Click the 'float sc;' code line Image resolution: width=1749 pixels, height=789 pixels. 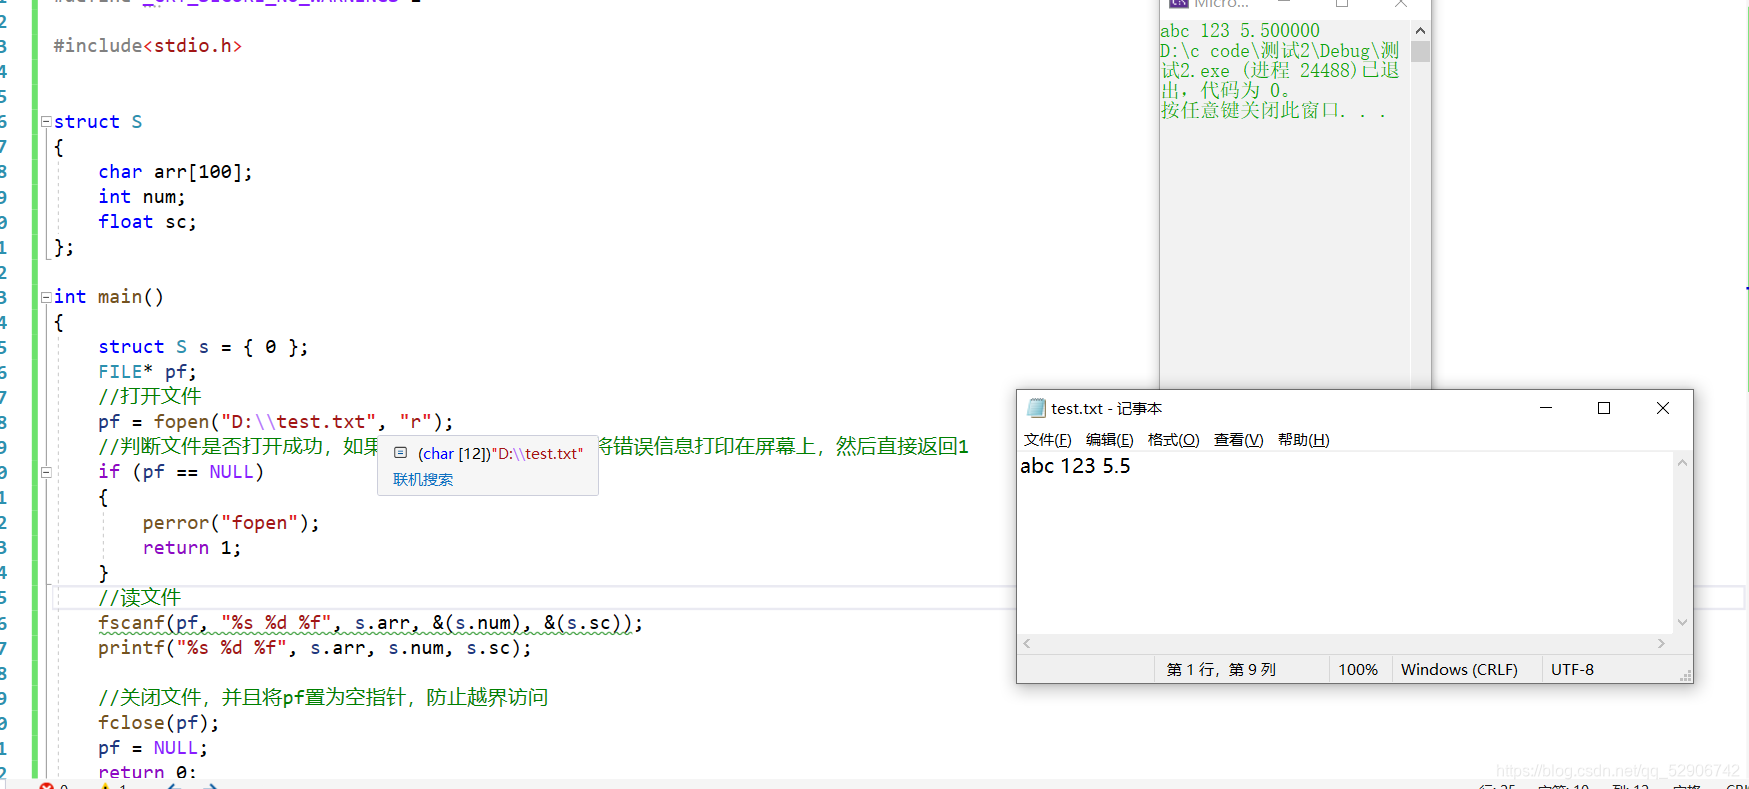click(147, 222)
